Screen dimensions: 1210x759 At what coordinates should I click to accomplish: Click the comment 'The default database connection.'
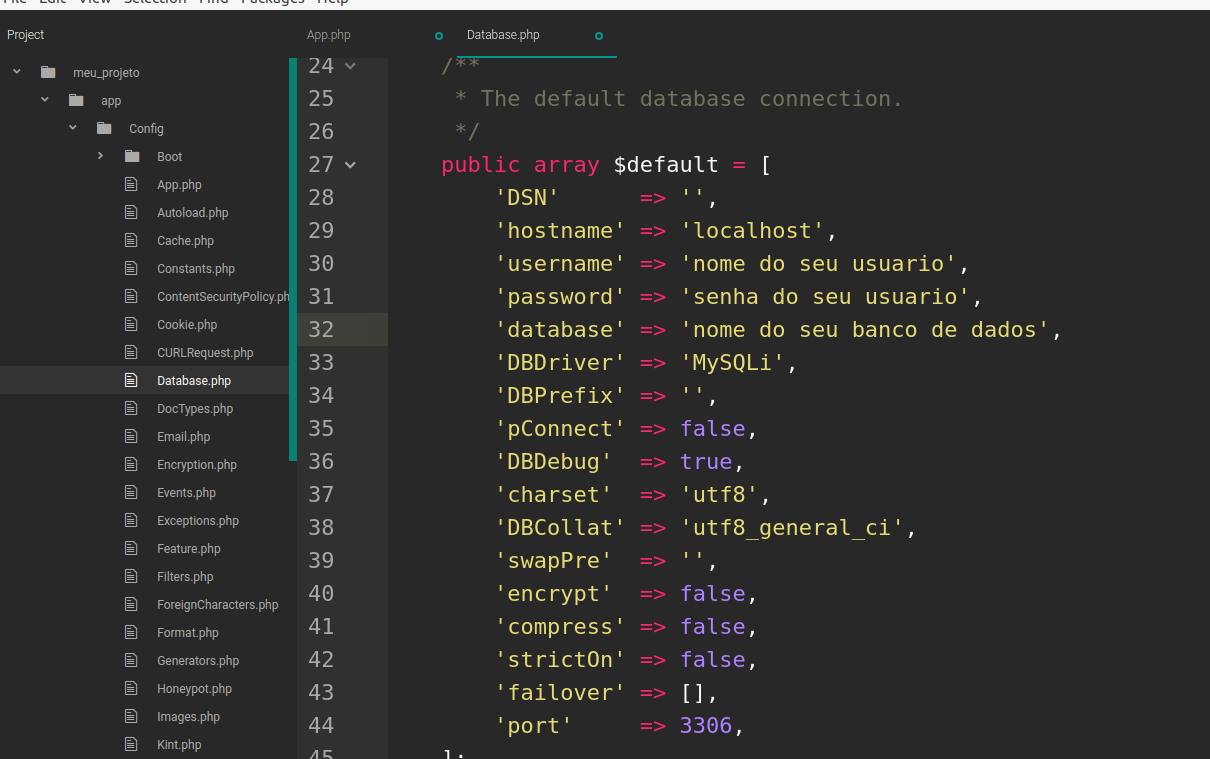click(x=692, y=98)
